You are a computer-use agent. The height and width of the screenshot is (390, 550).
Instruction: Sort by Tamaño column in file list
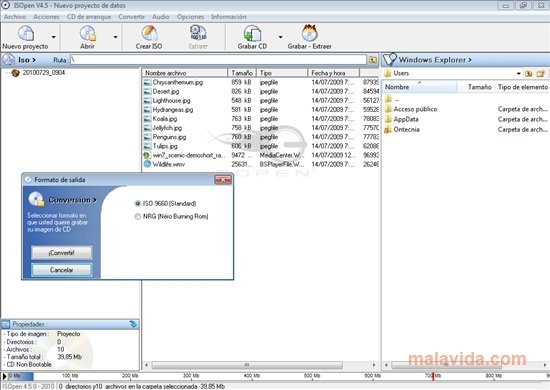click(x=242, y=73)
